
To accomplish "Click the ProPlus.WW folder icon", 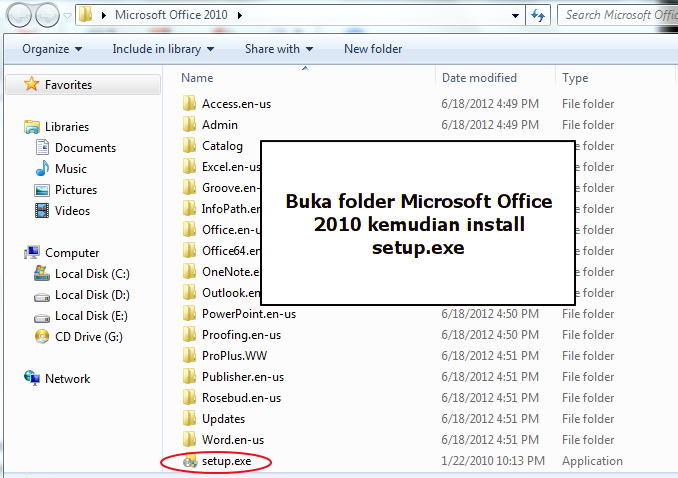I will click(189, 355).
